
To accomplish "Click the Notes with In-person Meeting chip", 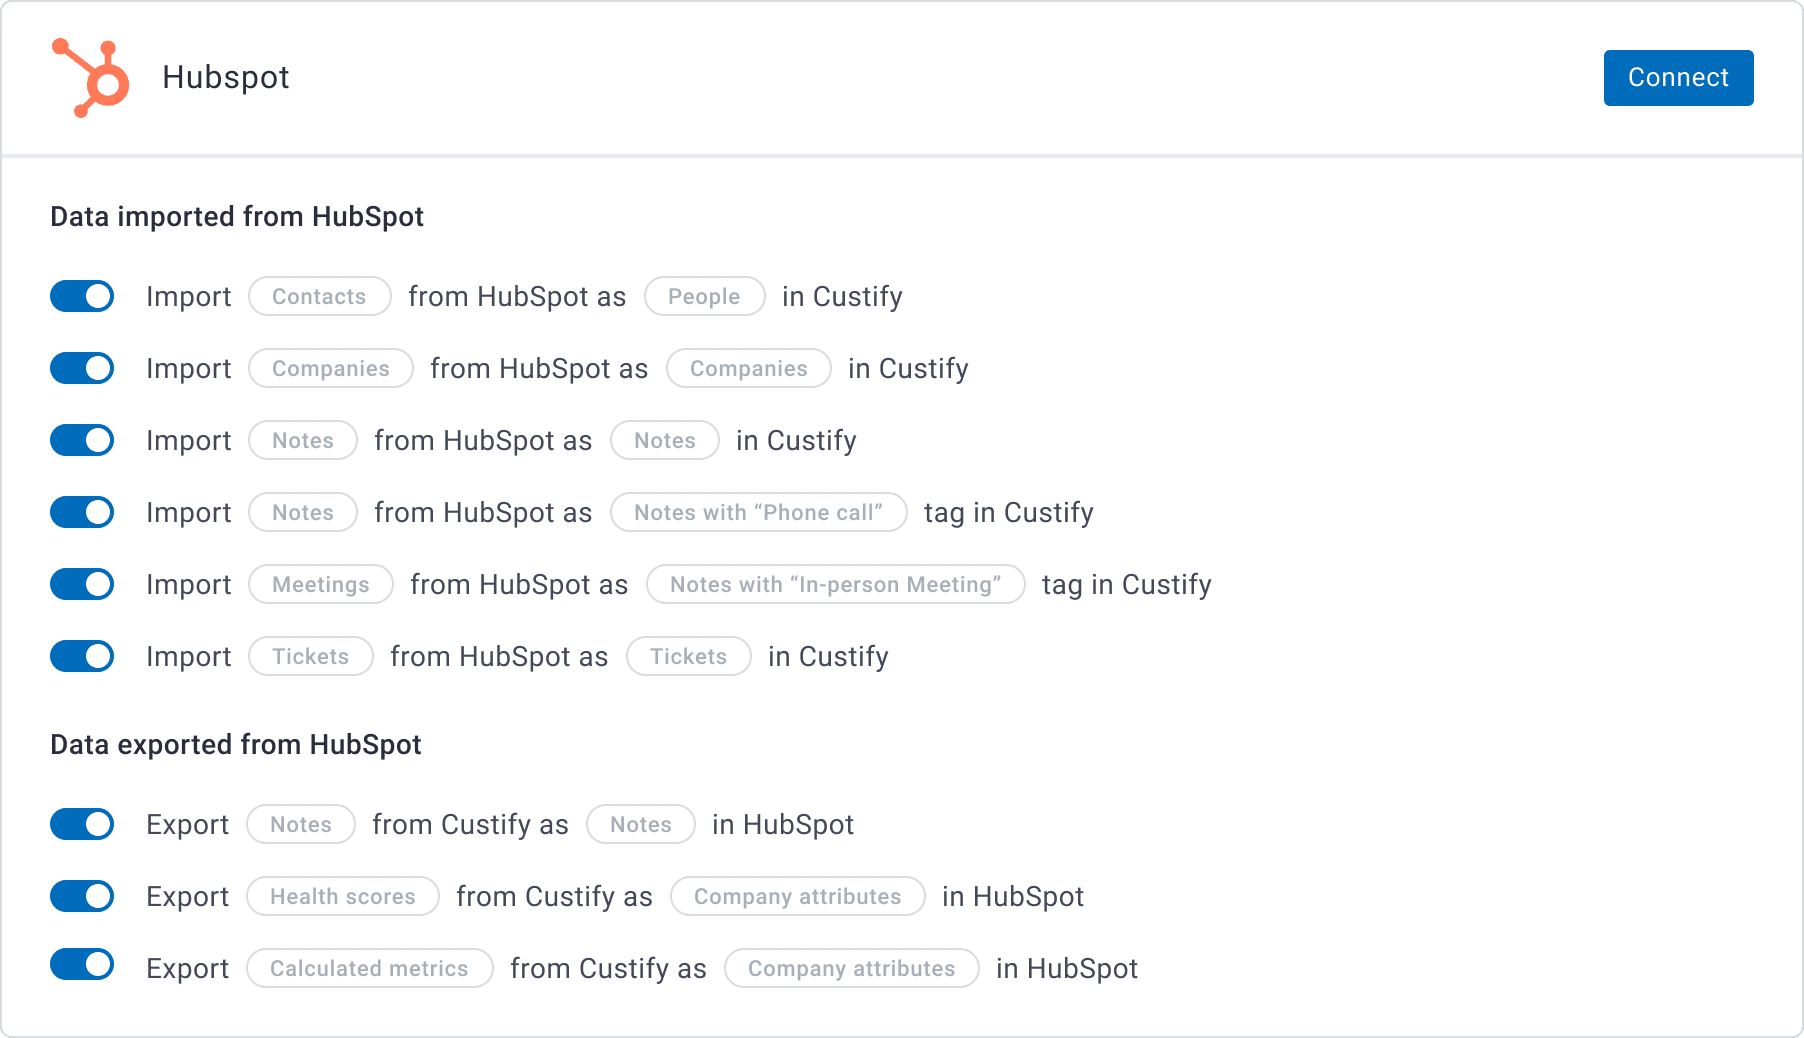I will click(836, 584).
